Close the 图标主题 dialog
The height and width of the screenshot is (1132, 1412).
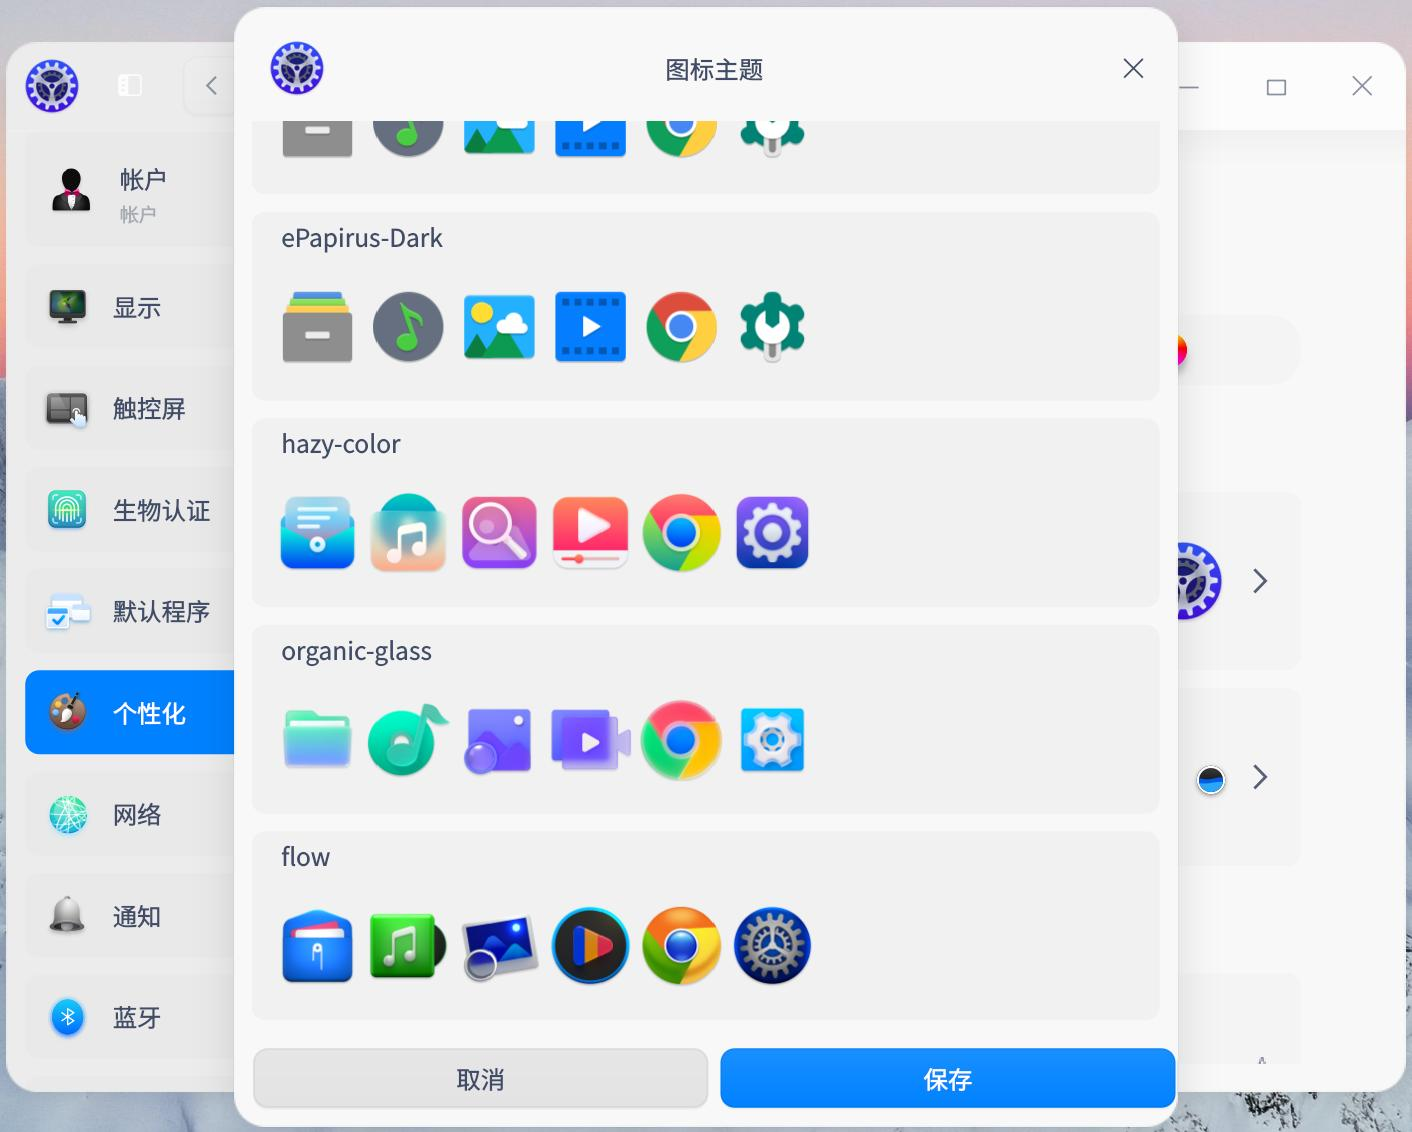1133,69
